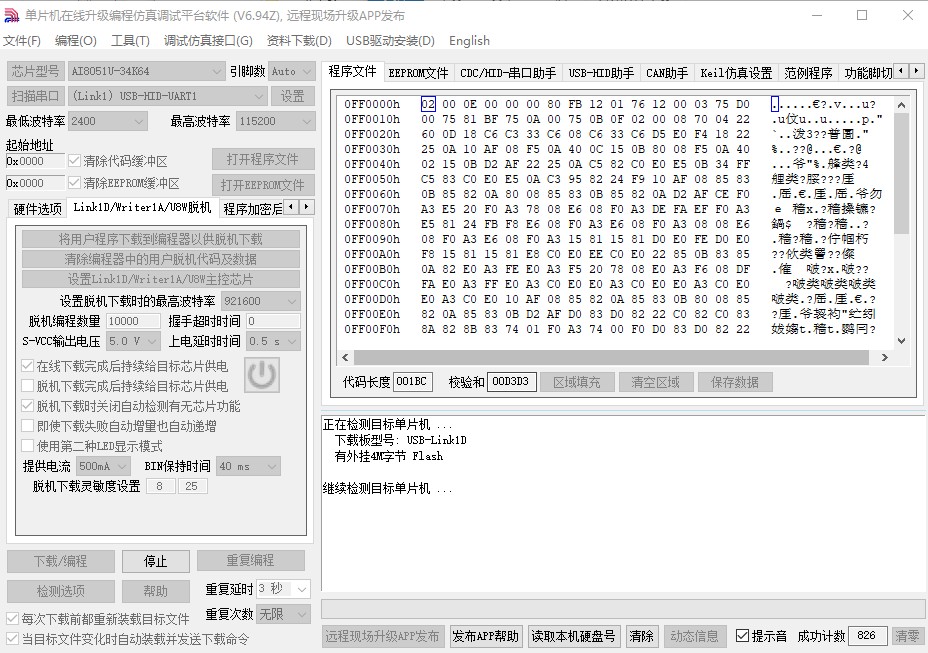This screenshot has width=928, height=653.
Task: Click 扫描串口 button
Action: click(x=35, y=96)
